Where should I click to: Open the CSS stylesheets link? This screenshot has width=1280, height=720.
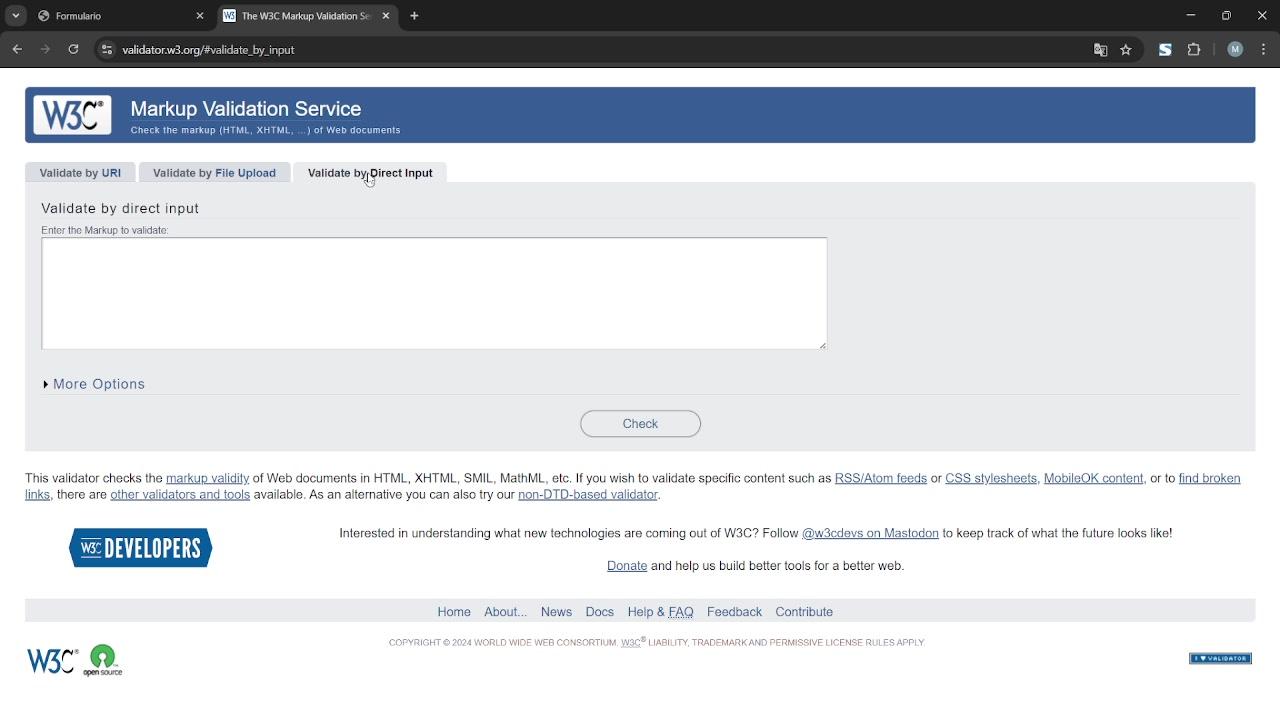tap(991, 479)
